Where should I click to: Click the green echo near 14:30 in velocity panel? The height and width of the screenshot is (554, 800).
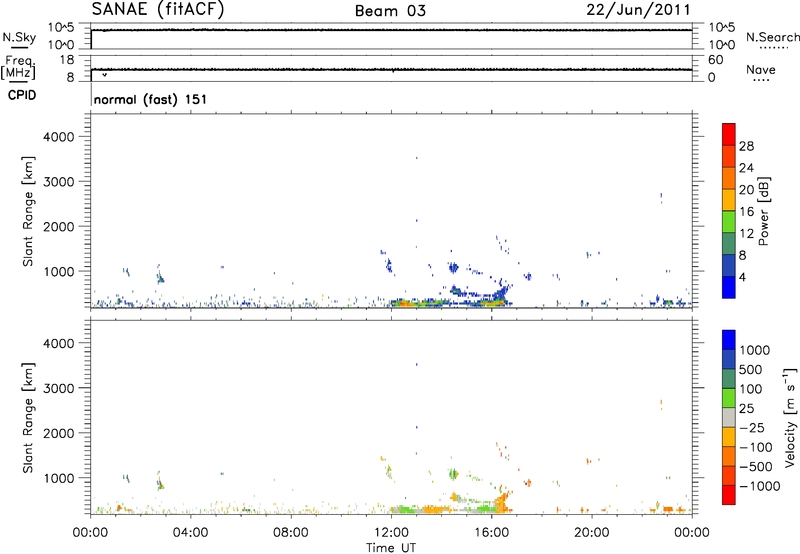pyautogui.click(x=453, y=474)
